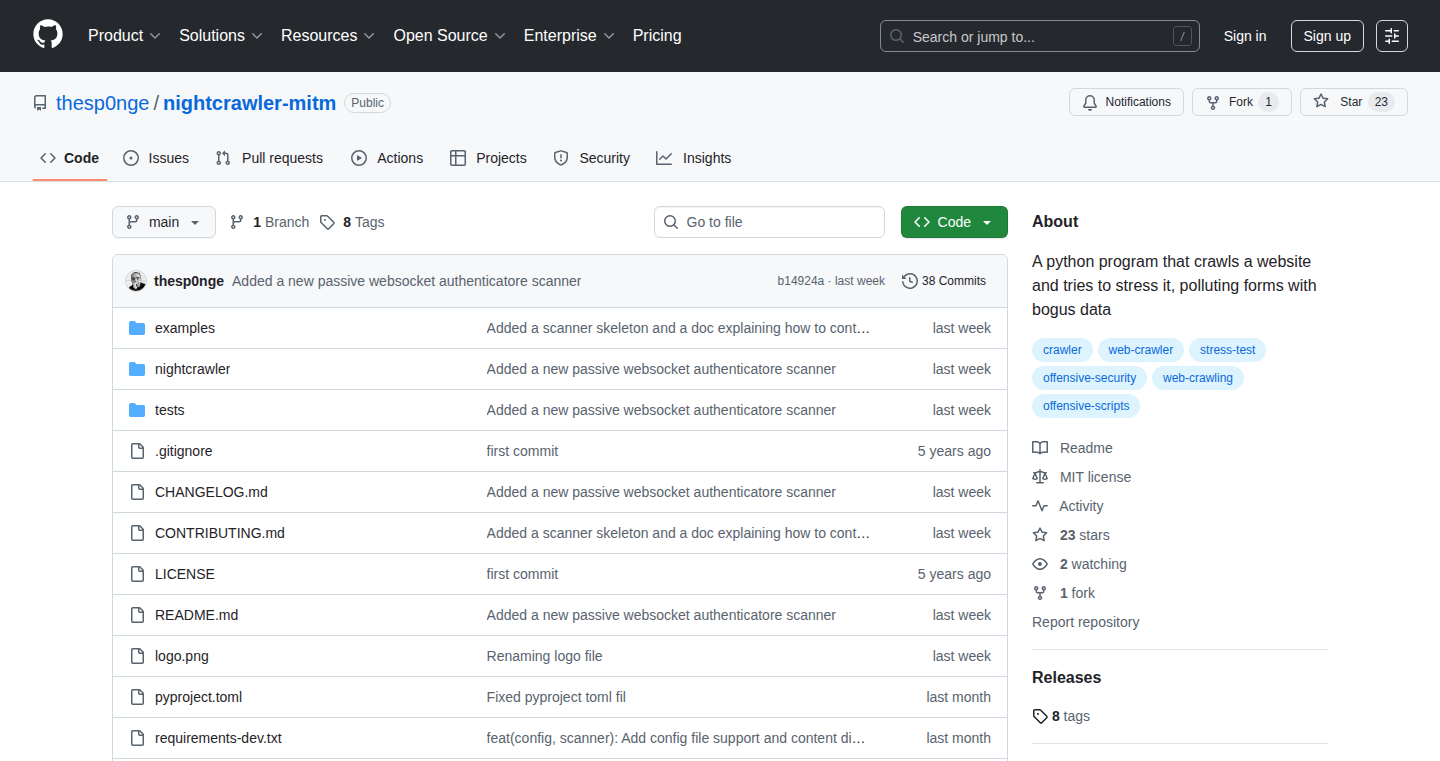Screen dimensions: 1440x761
Task: Switch to the Pull requests tab
Action: [x=269, y=158]
